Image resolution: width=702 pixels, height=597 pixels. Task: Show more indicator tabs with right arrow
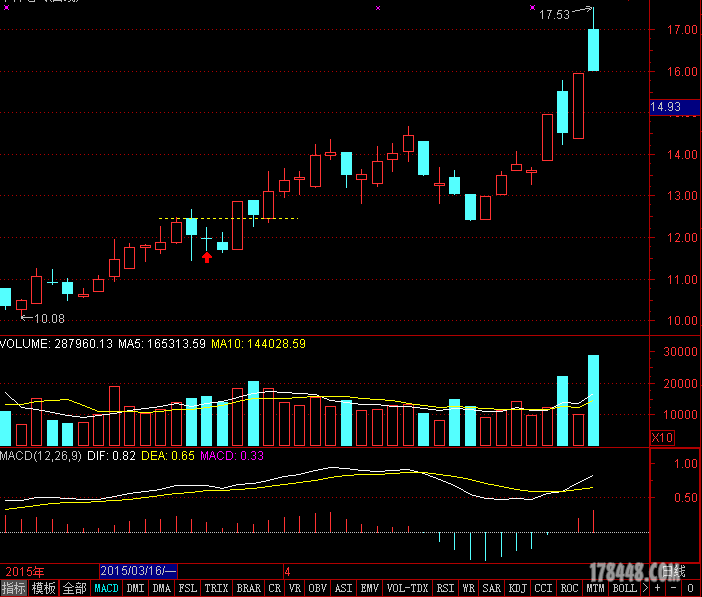[645, 588]
